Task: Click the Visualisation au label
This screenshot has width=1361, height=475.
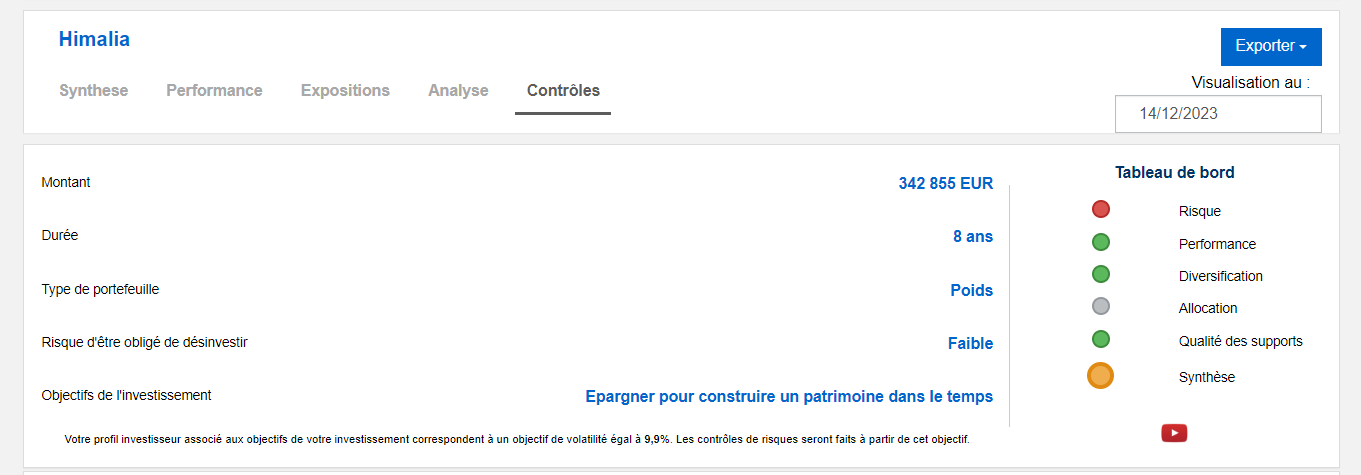Action: 1251,83
